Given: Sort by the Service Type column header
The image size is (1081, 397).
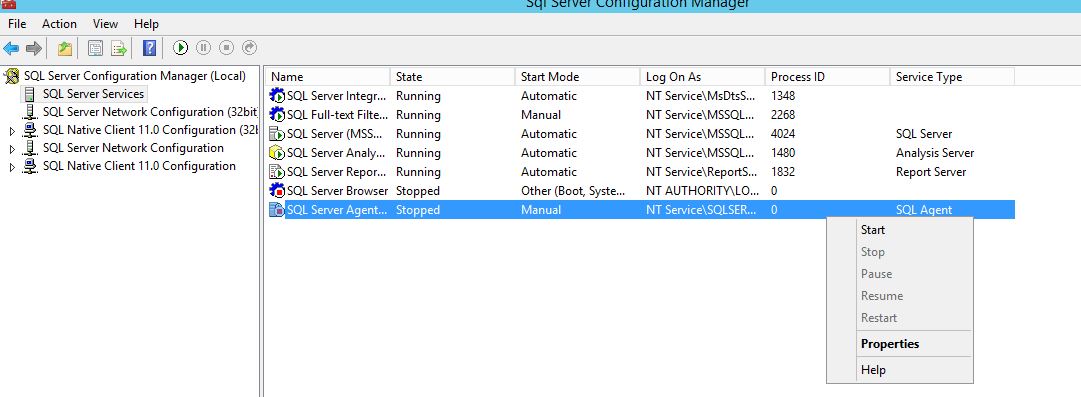Looking at the screenshot, I should pyautogui.click(x=952, y=77).
